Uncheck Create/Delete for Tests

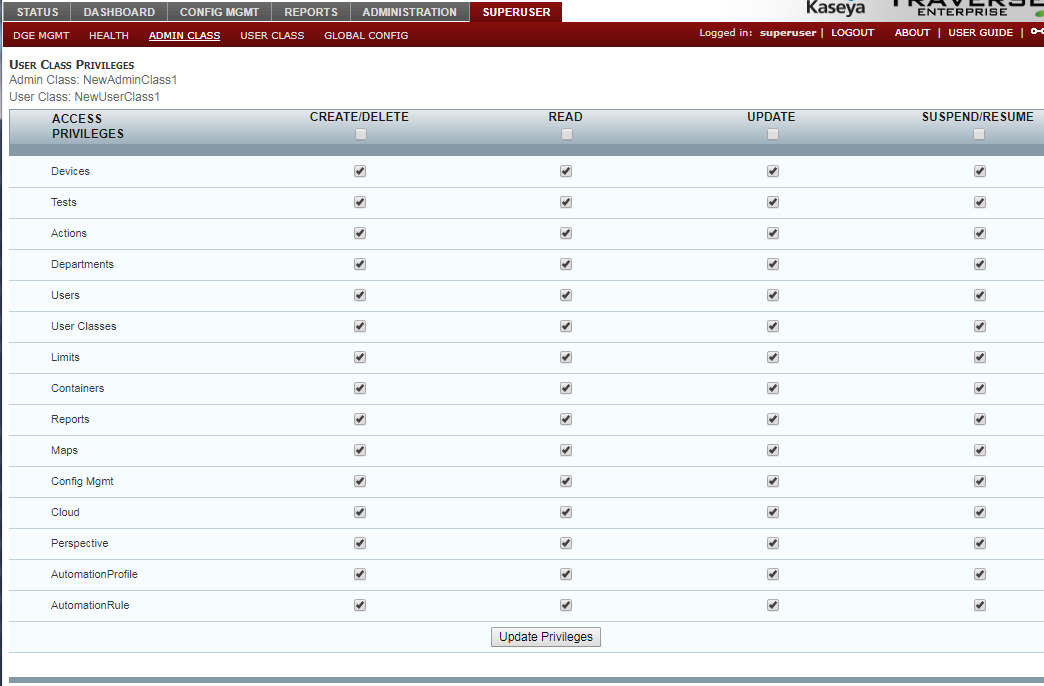pyautogui.click(x=360, y=202)
